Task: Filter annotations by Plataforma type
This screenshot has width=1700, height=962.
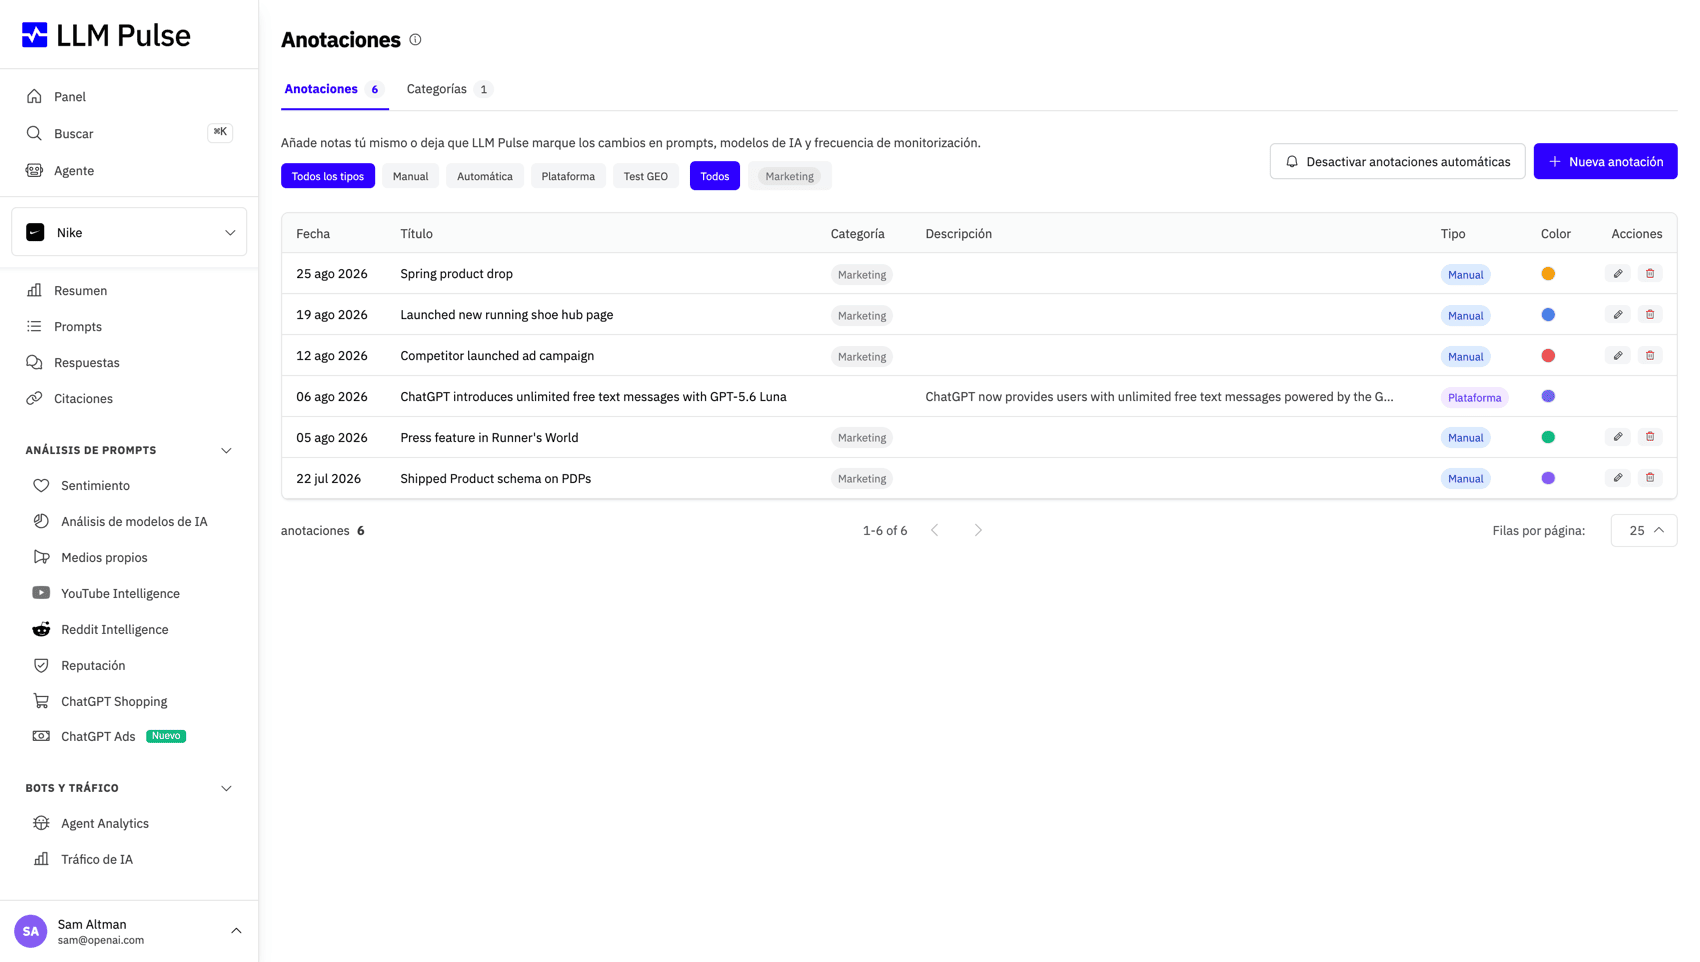Action: (568, 176)
